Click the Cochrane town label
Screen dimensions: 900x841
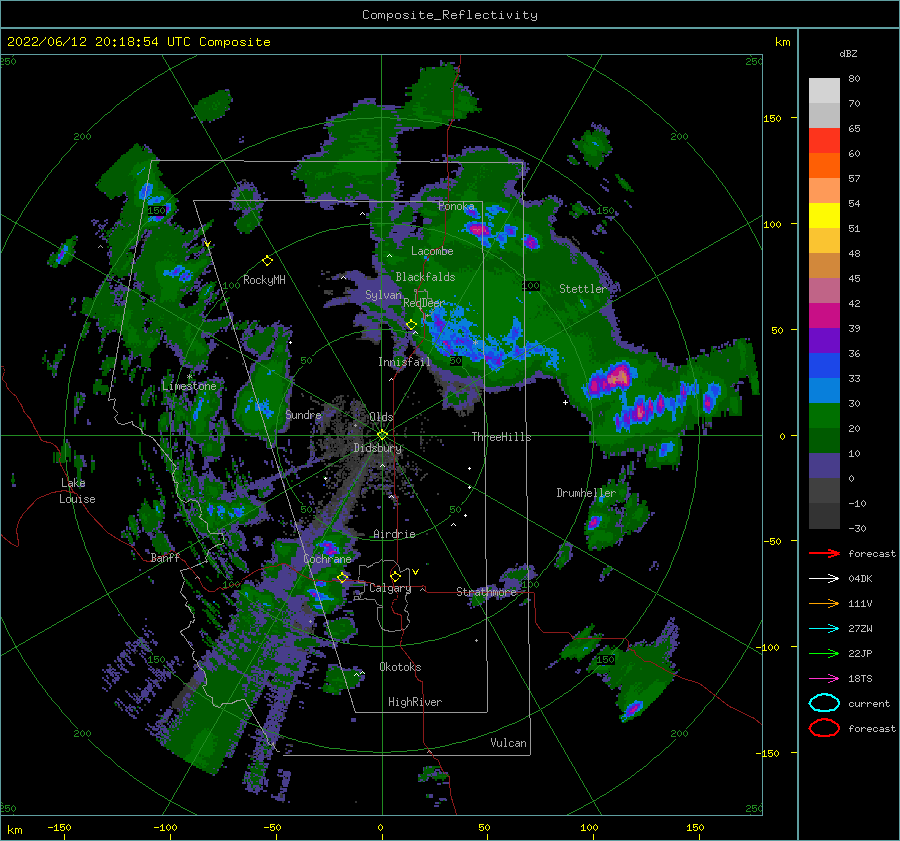327,559
